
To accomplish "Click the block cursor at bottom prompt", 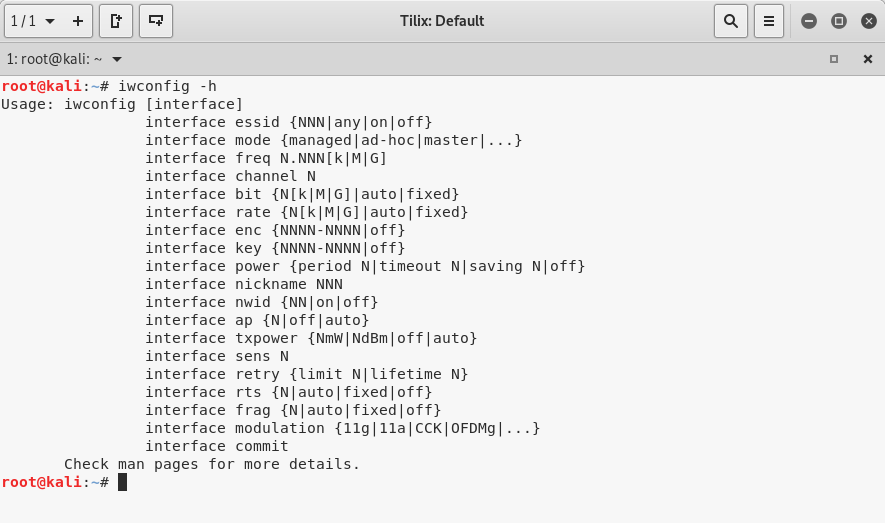I will click(122, 482).
